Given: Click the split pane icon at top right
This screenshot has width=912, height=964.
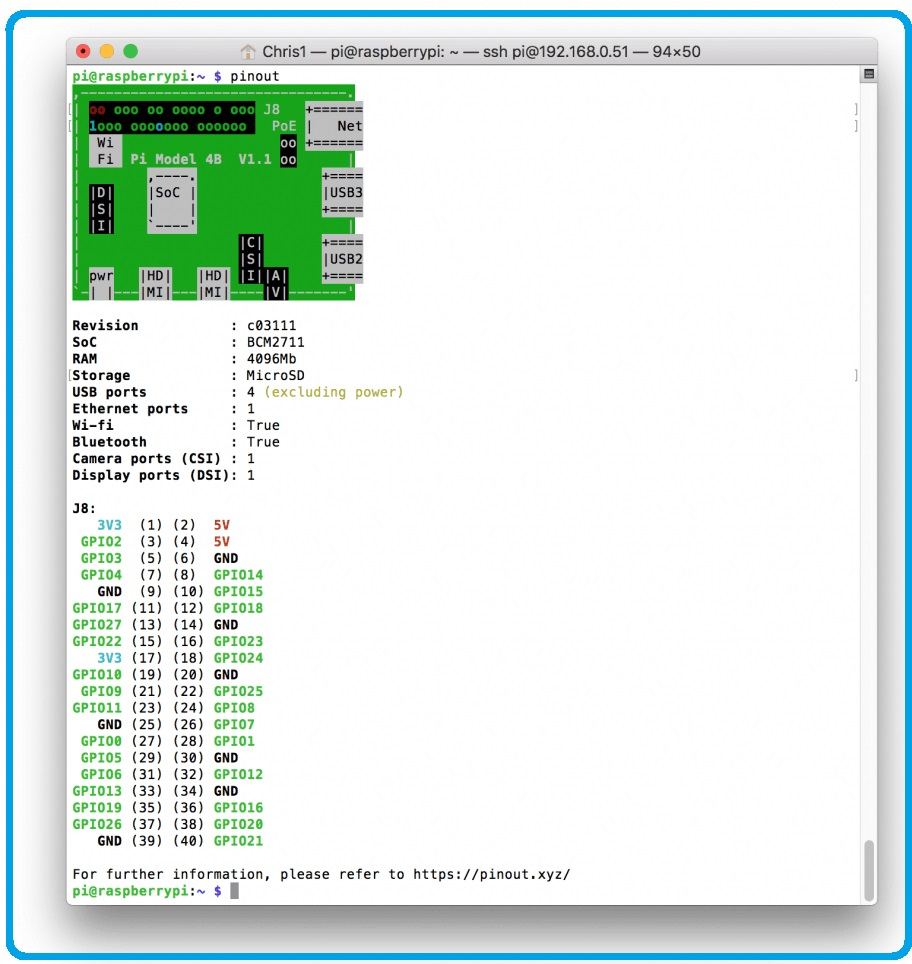Looking at the screenshot, I should (868, 74).
